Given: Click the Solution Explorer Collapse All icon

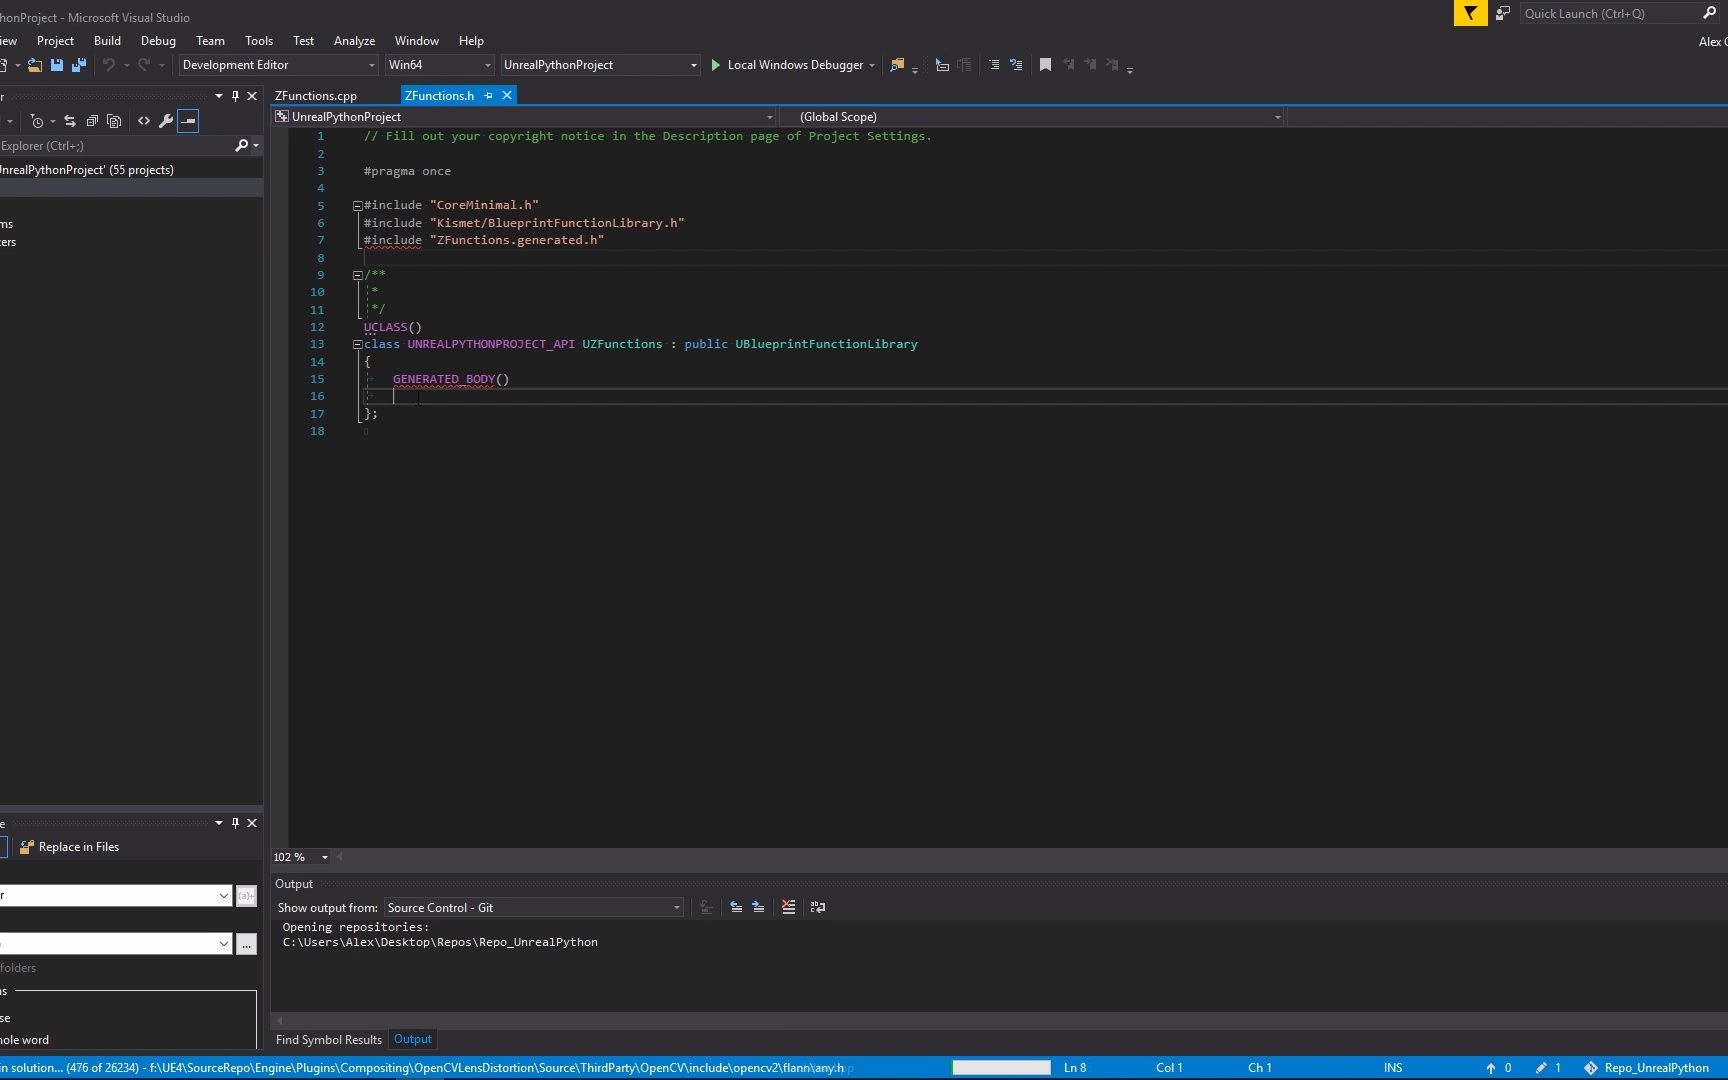Looking at the screenshot, I should (x=92, y=121).
